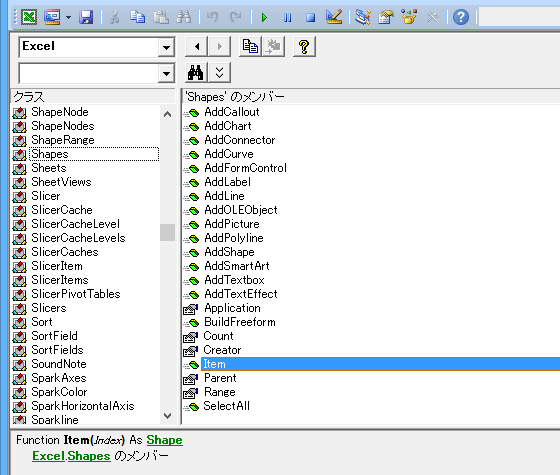Click the Cut scissors icon

114,17
